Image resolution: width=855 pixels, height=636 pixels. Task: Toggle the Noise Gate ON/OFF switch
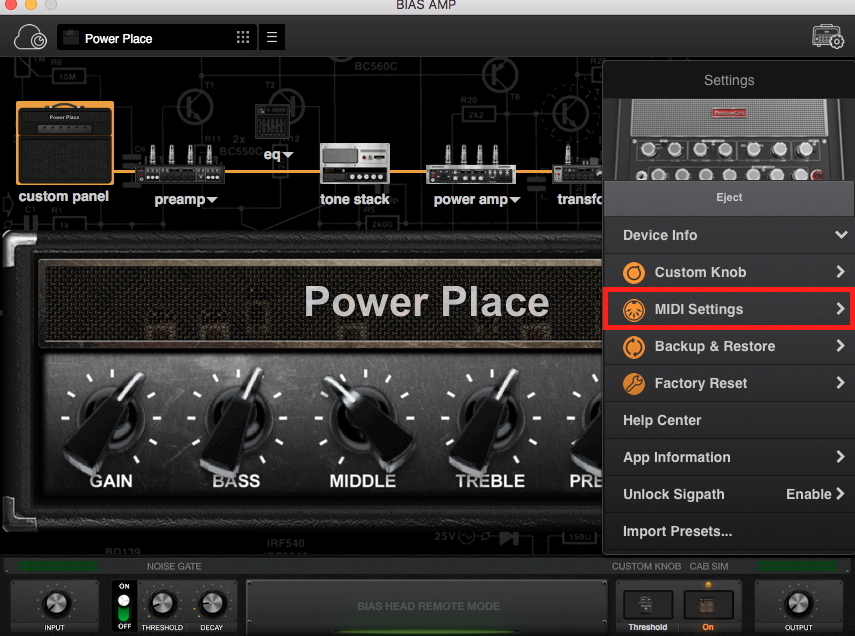coord(124,607)
